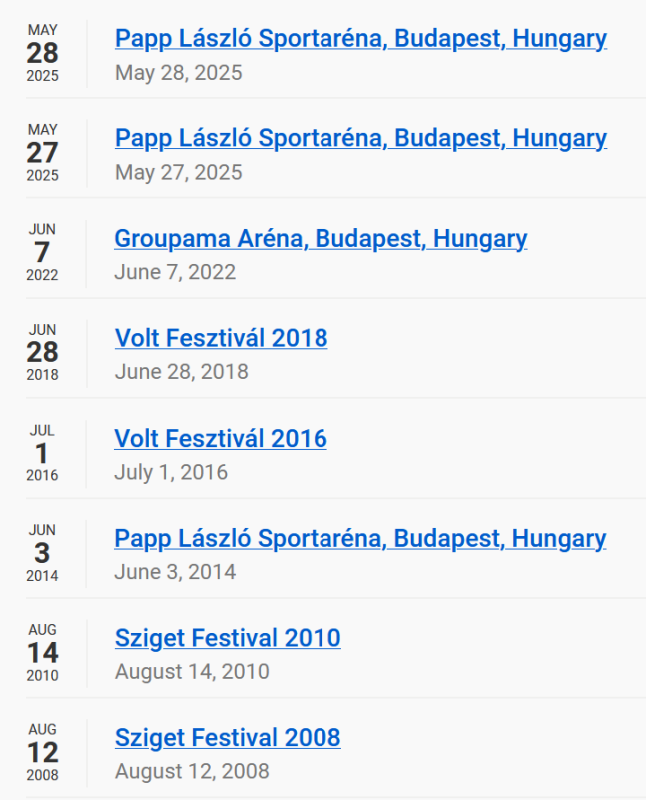This screenshot has height=800, width=646.
Task: Click the 'June 7, 2022' date text
Action: click(x=175, y=272)
